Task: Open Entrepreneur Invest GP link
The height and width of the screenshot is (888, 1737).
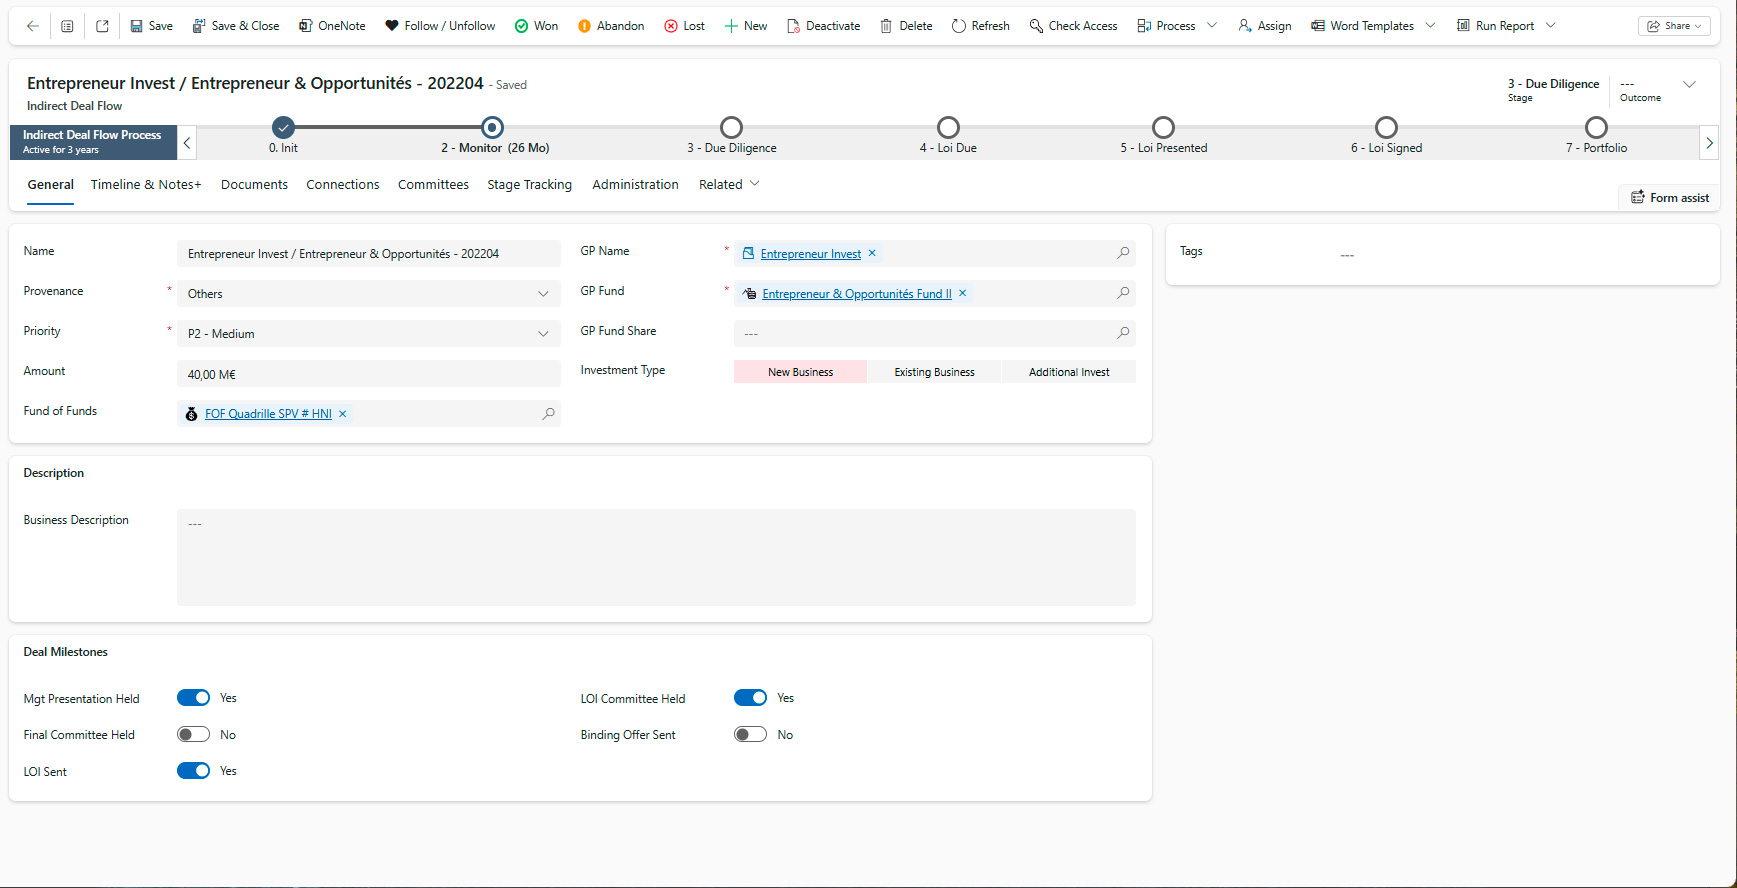Action: pyautogui.click(x=810, y=254)
